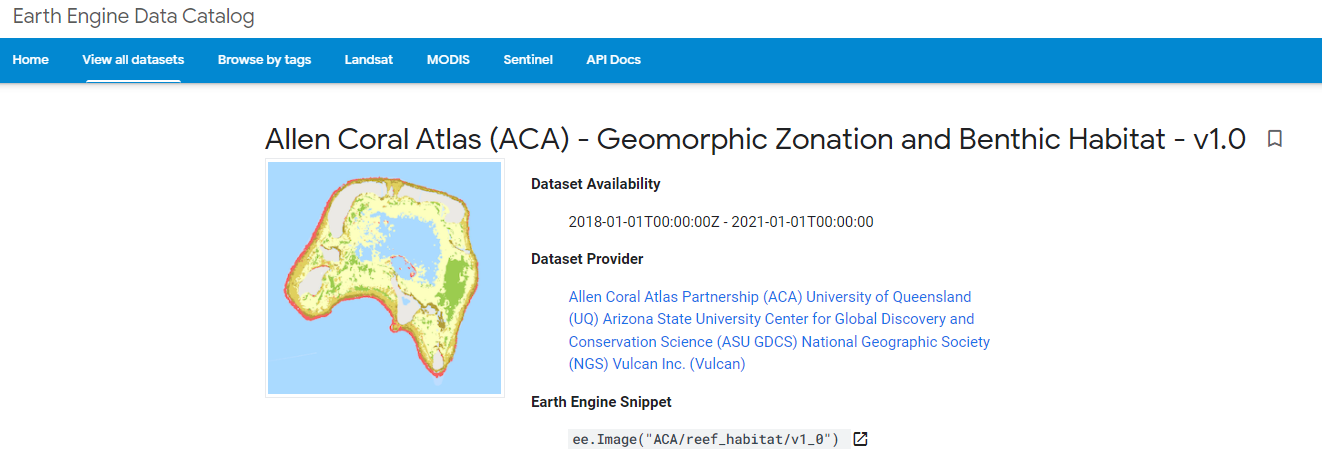Open snippet in Code Editor via external-link icon
This screenshot has height=463, width=1322.
[x=860, y=439]
